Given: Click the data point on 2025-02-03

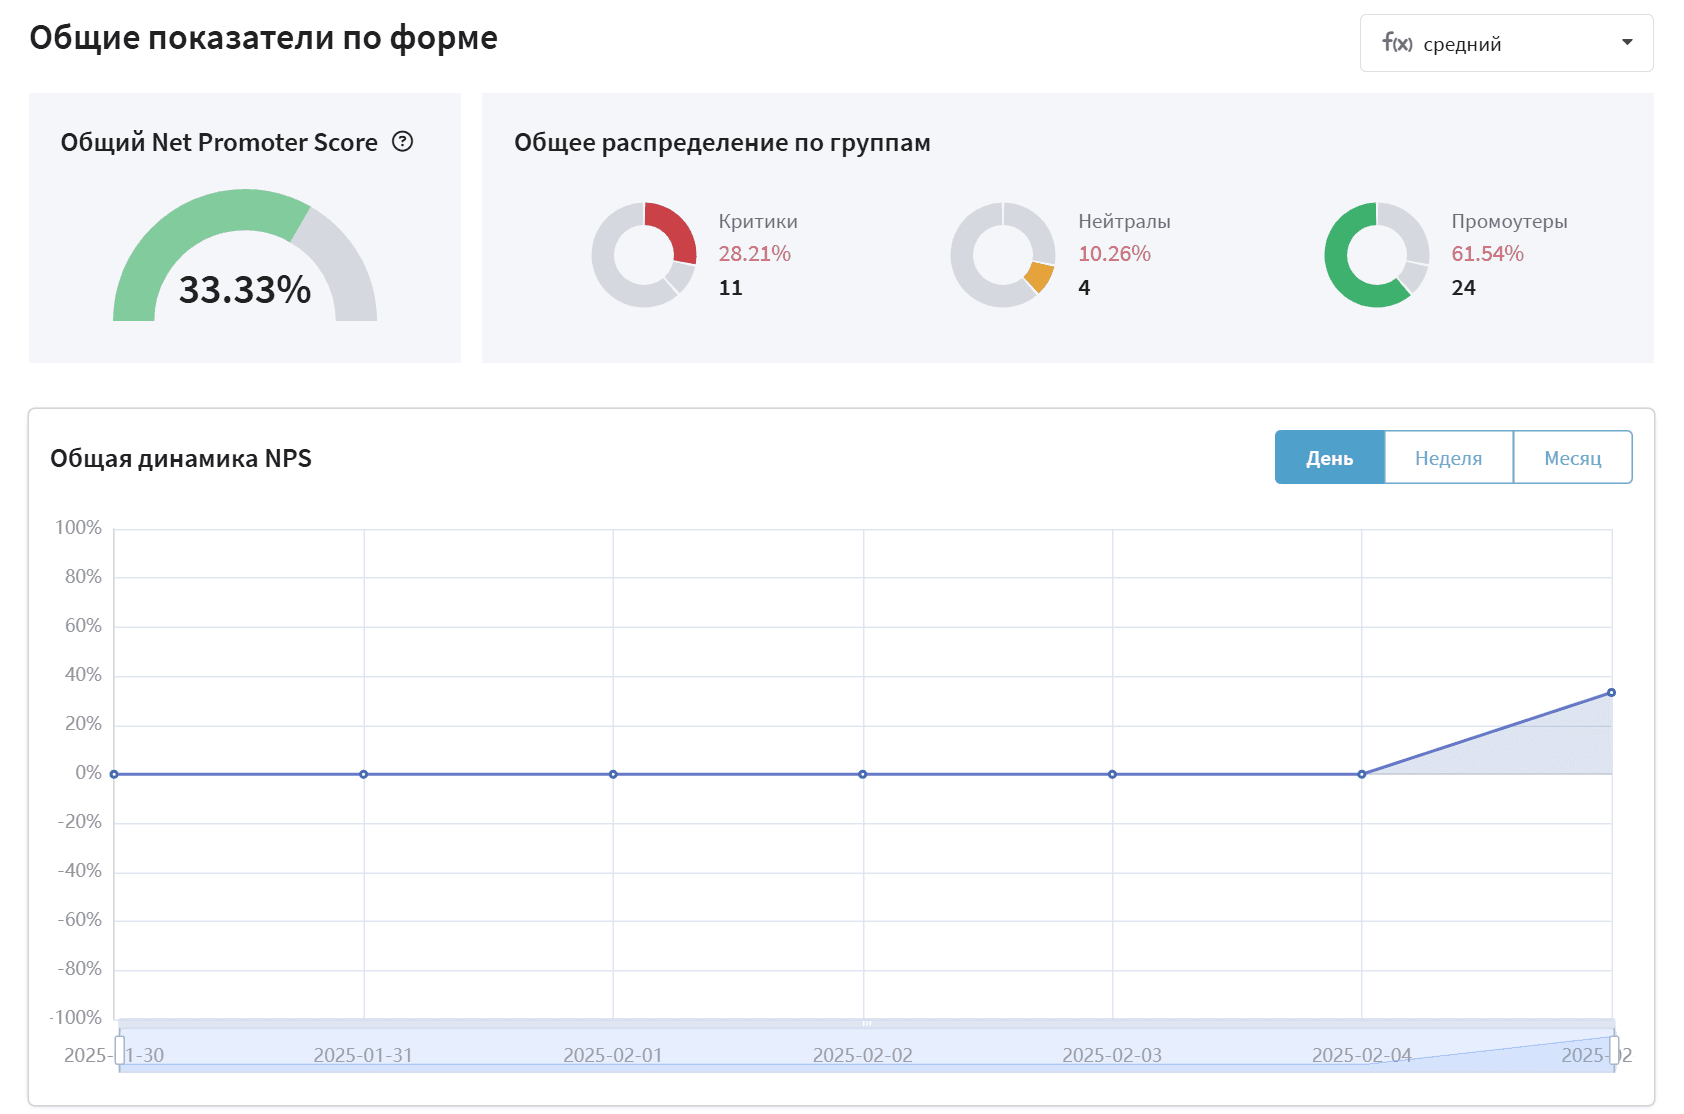Looking at the screenshot, I should coord(1112,774).
